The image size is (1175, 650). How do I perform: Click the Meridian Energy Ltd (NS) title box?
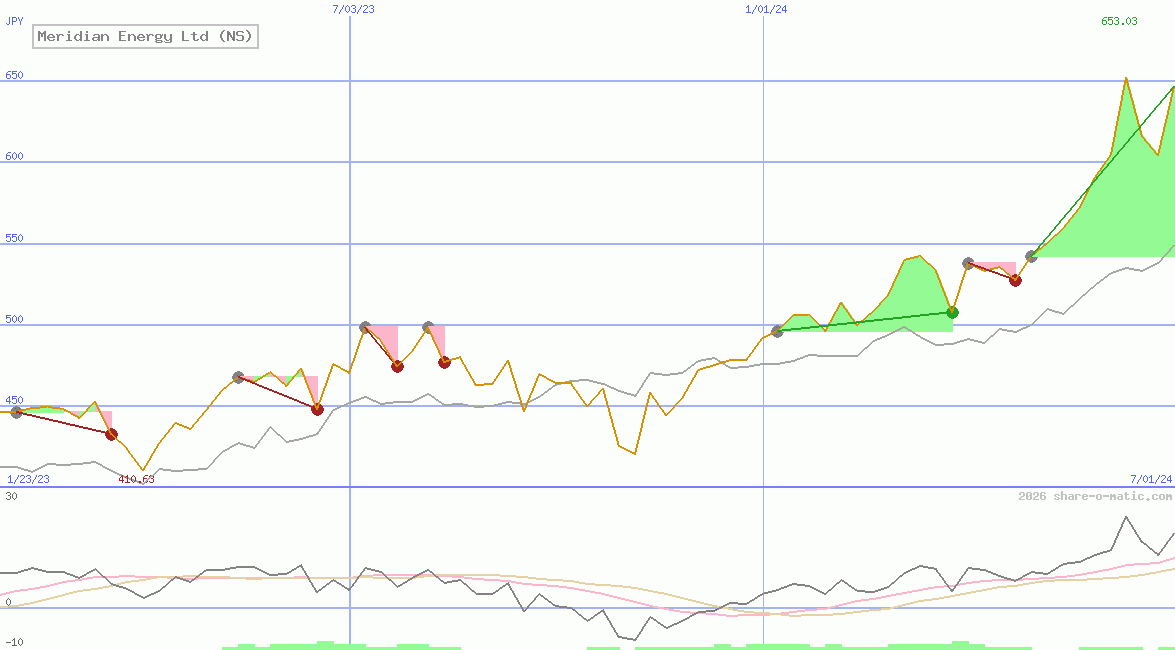coord(145,36)
